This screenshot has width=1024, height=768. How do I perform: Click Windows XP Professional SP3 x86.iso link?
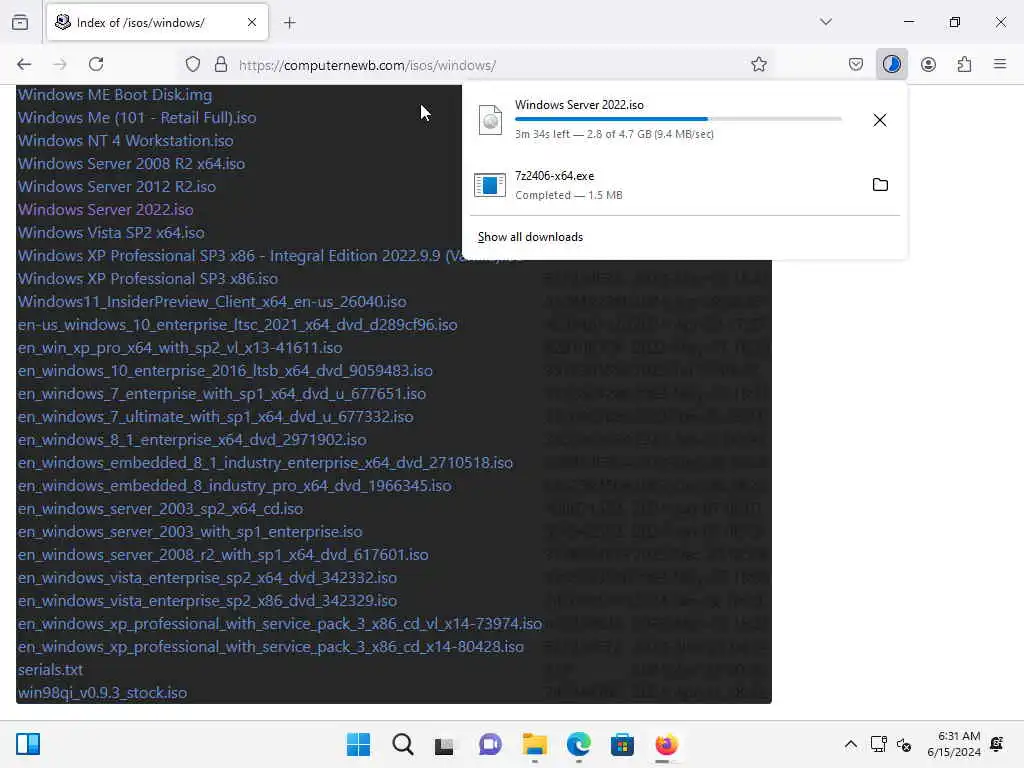pos(148,278)
